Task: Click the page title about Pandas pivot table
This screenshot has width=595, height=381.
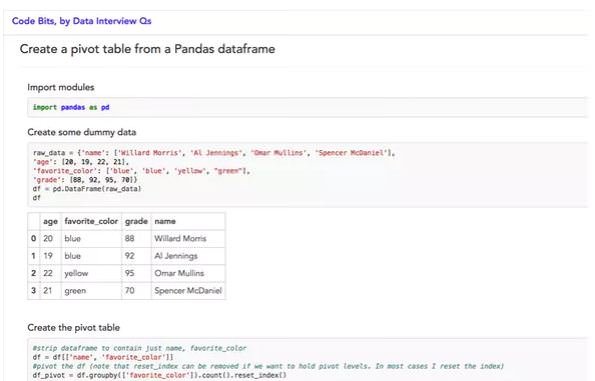Action: pyautogui.click(x=147, y=49)
